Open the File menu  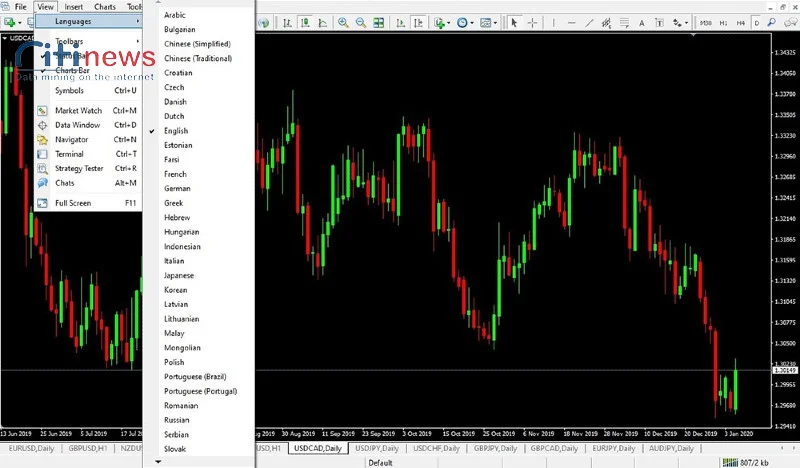[20, 7]
